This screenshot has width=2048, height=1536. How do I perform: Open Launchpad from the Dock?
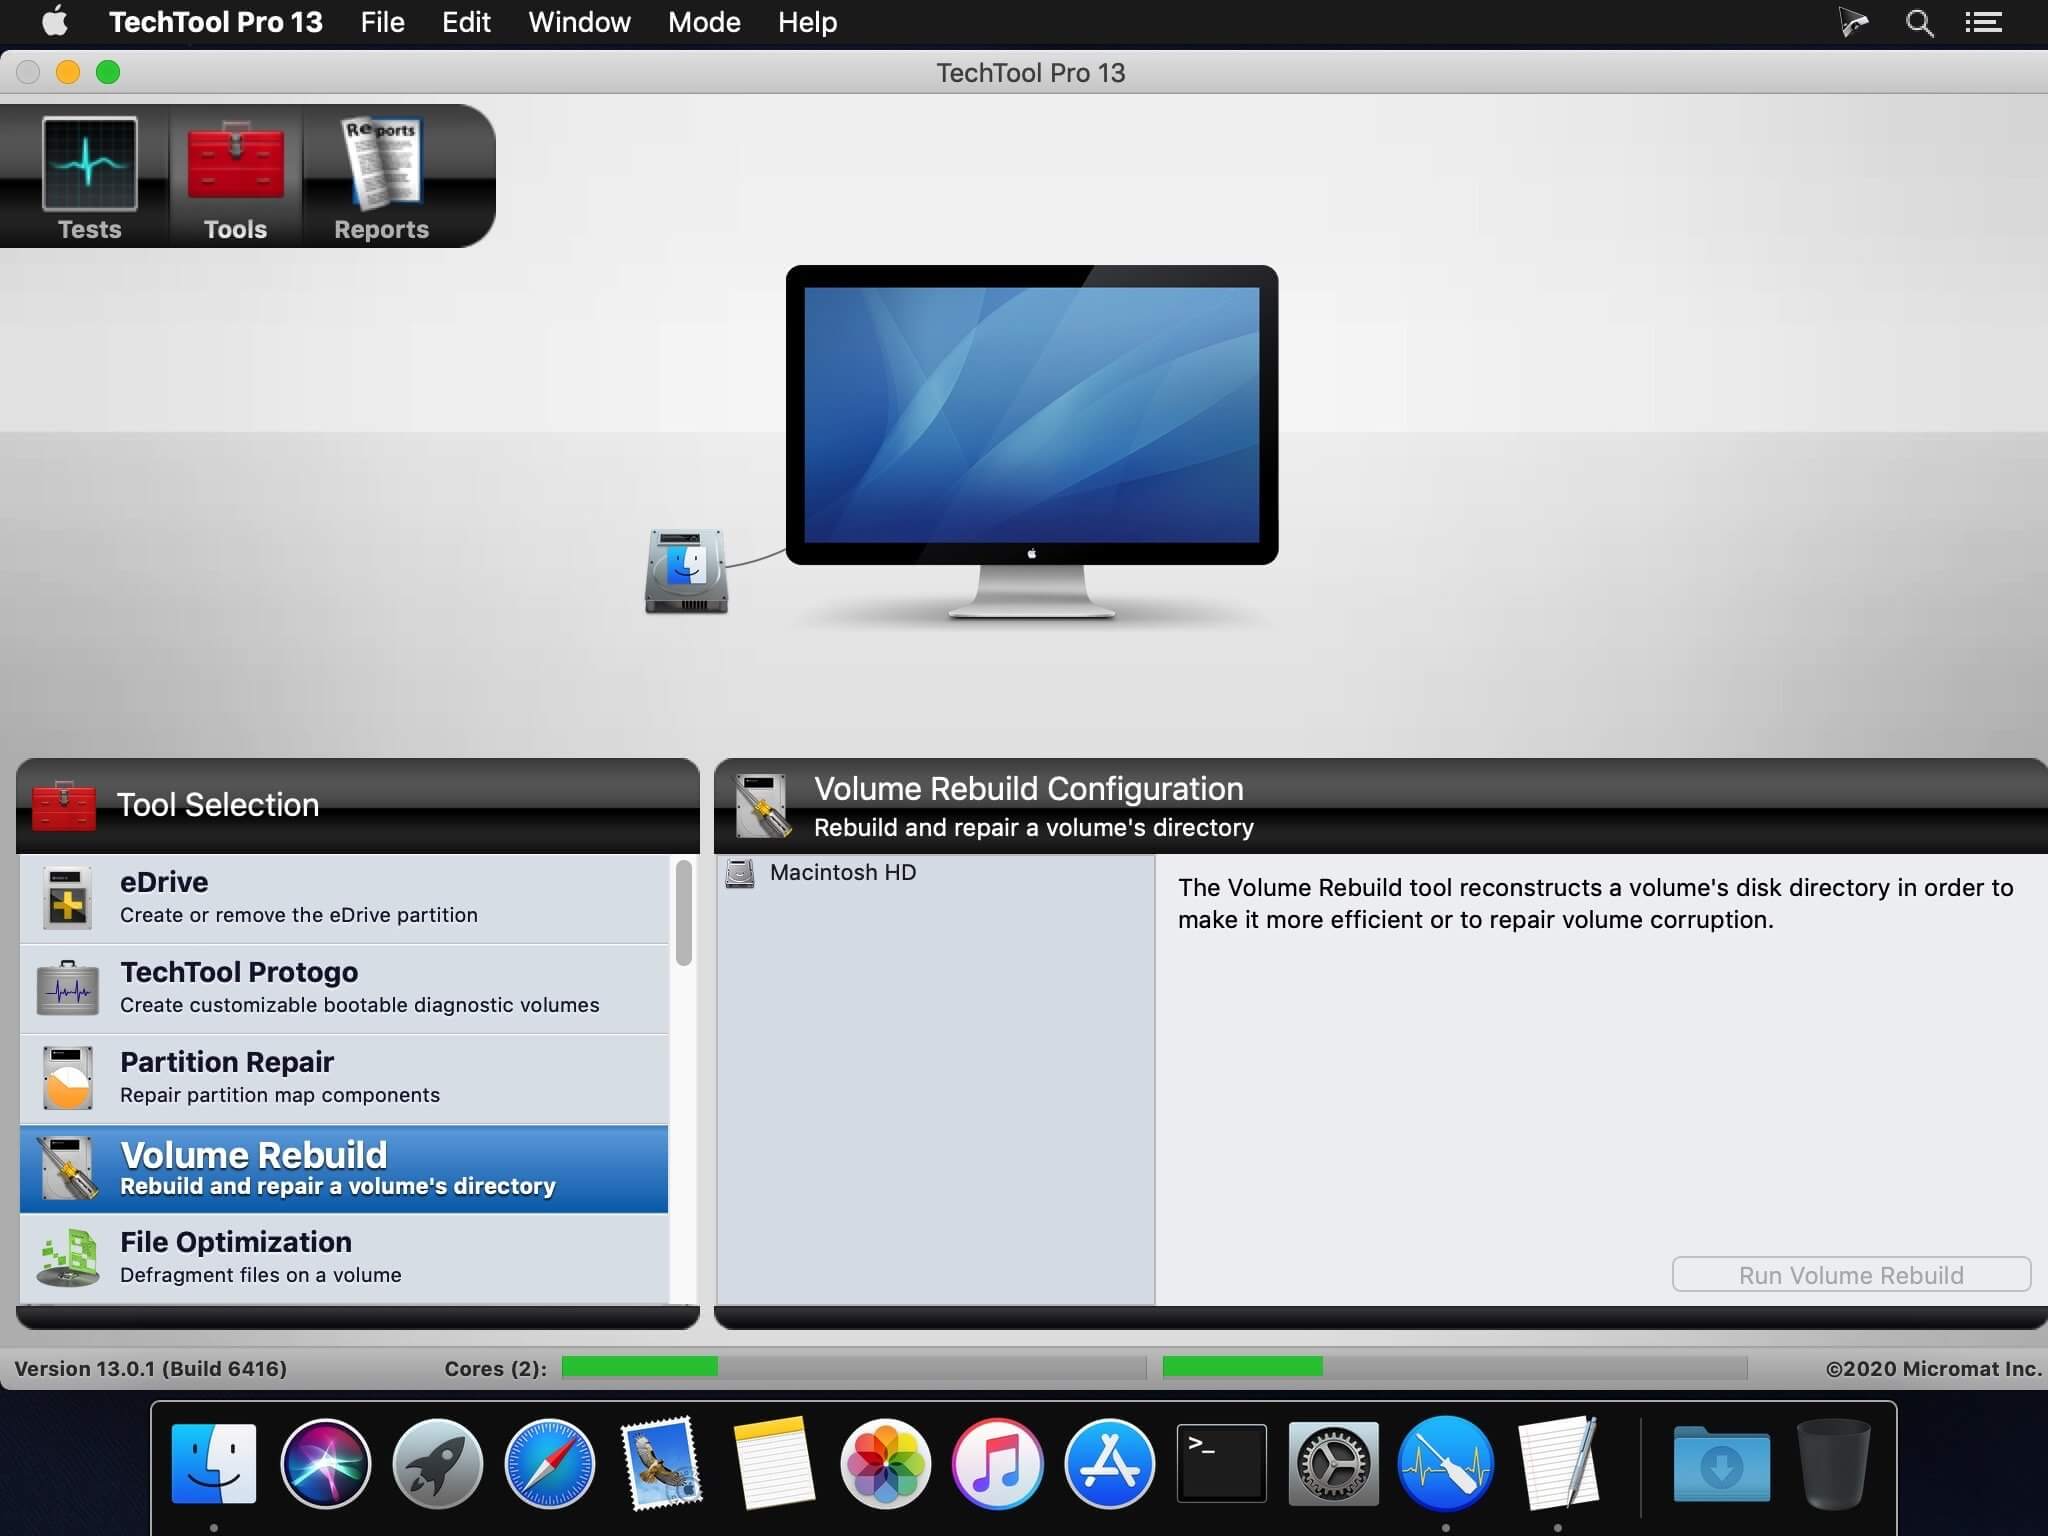point(438,1464)
